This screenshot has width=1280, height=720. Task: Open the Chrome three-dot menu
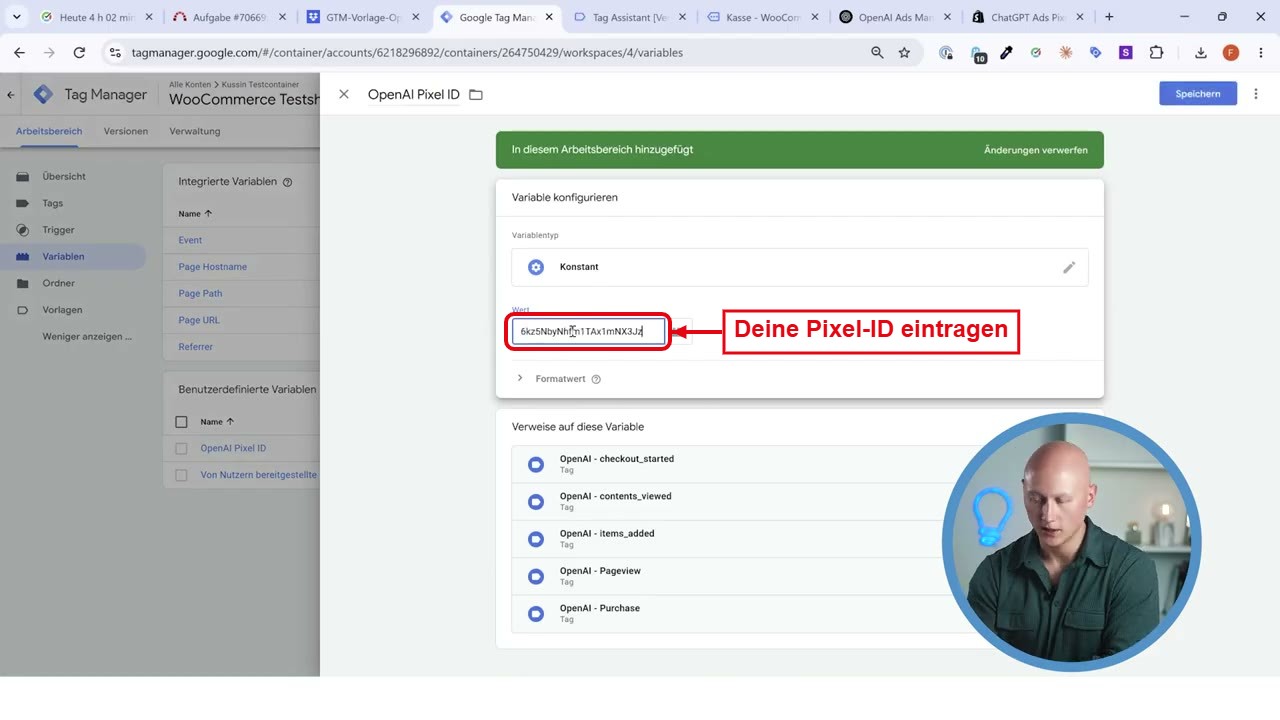(x=1259, y=53)
